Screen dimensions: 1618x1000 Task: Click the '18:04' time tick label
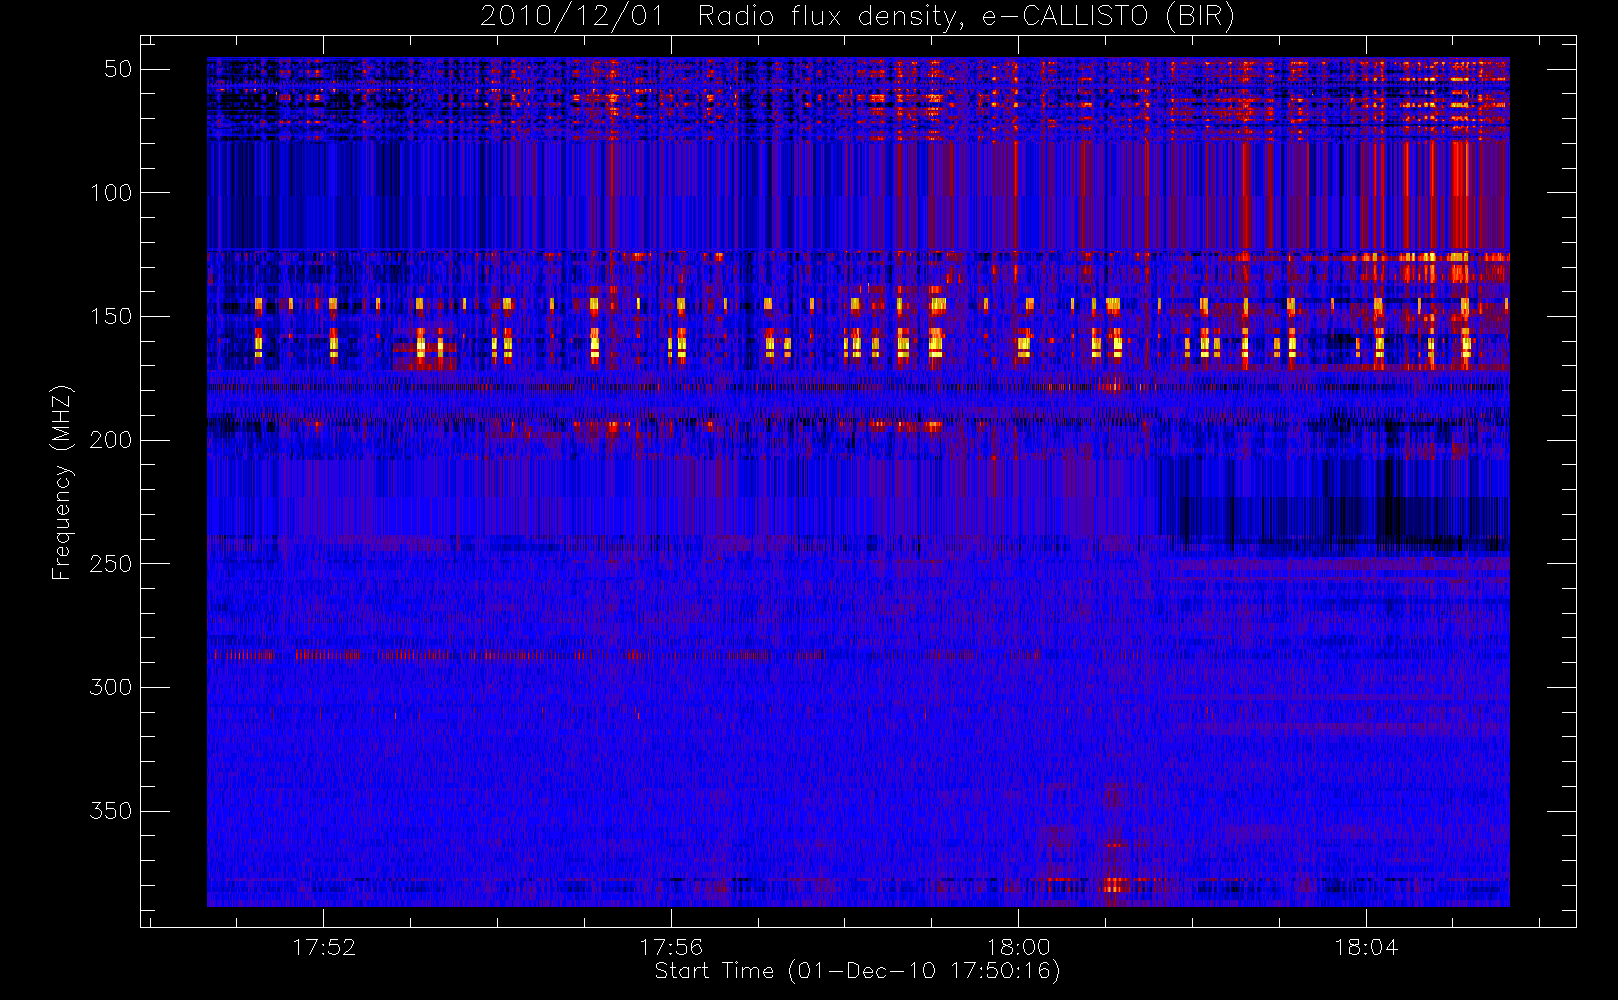tap(1365, 947)
